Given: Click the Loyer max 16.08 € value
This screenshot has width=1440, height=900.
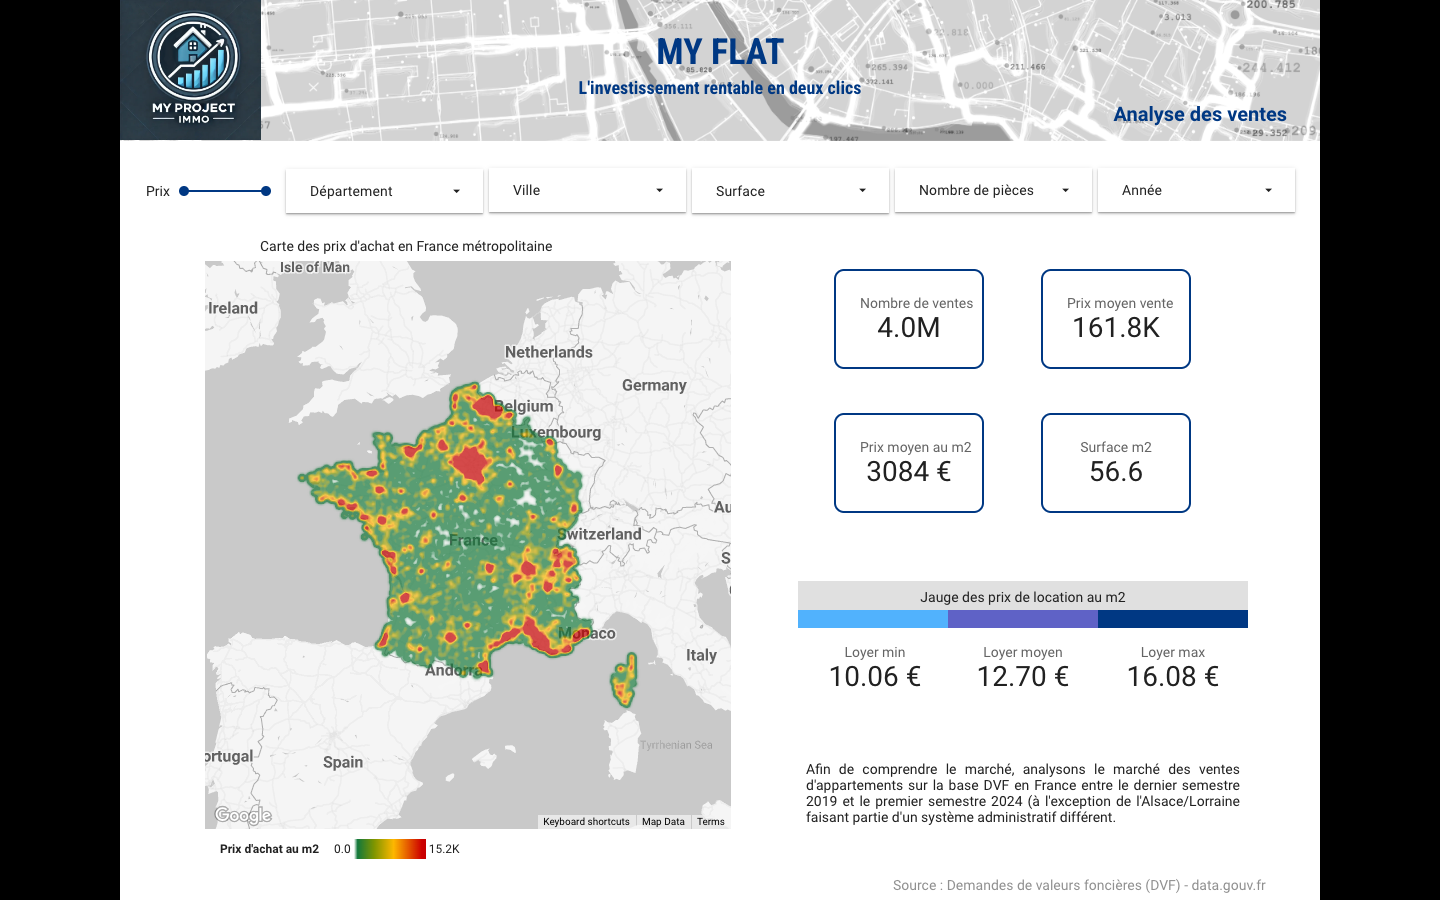Looking at the screenshot, I should coord(1173,677).
